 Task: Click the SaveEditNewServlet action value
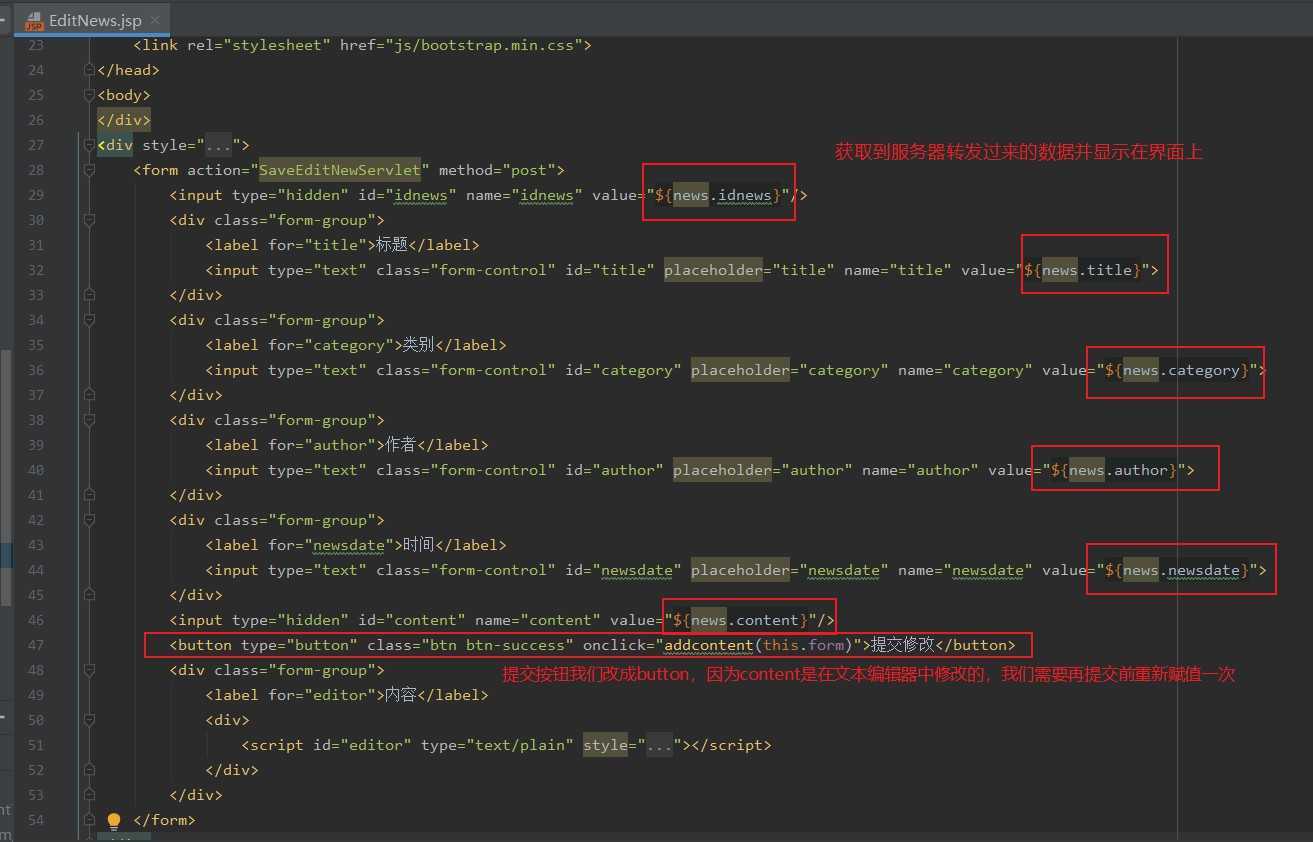(340, 170)
